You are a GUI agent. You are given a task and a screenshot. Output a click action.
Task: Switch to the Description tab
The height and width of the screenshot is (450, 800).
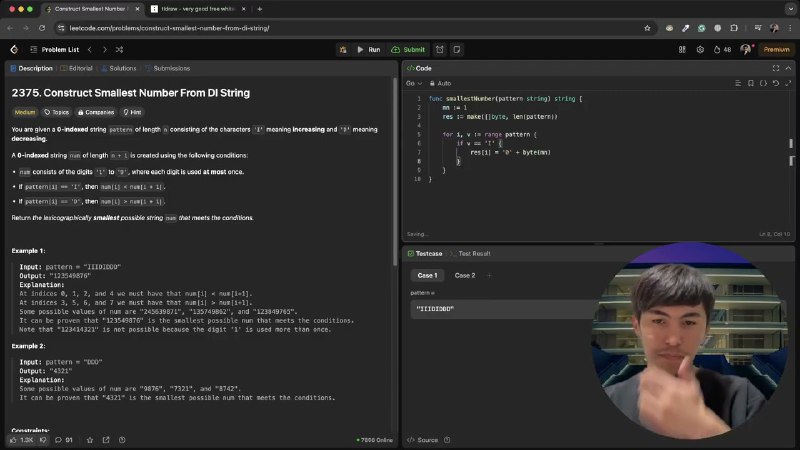coord(32,68)
